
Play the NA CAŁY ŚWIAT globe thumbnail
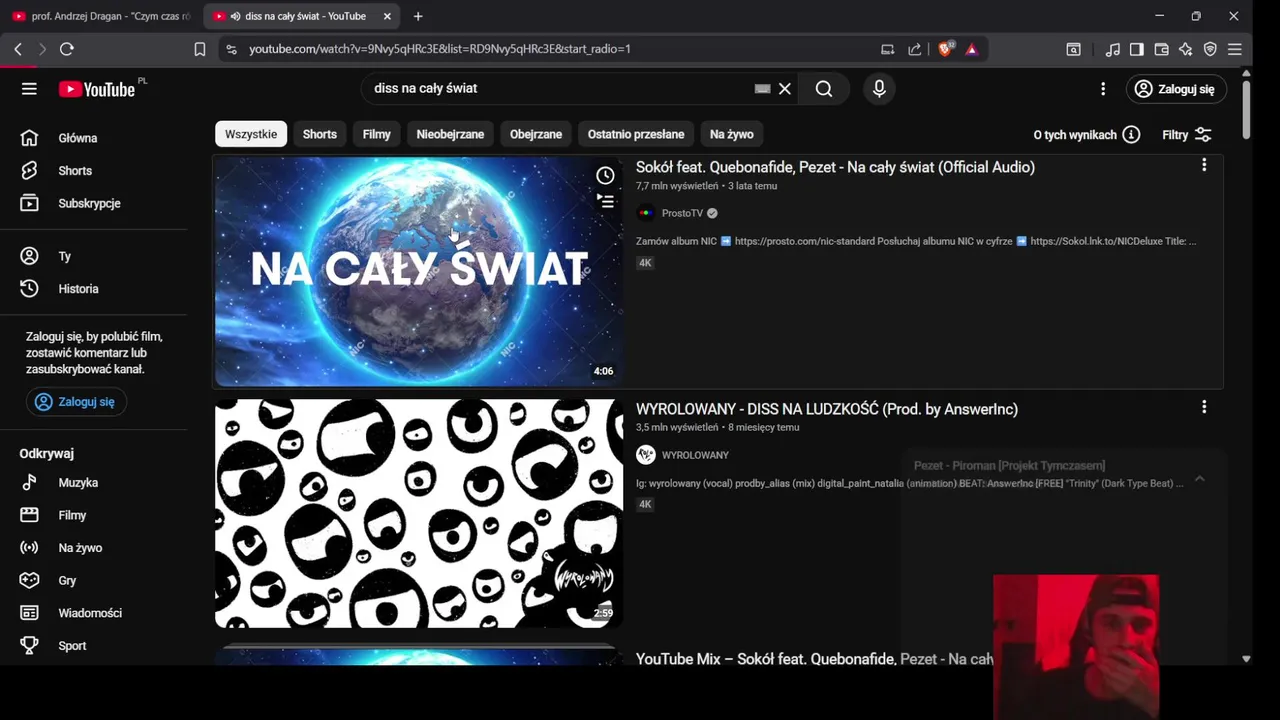click(419, 271)
